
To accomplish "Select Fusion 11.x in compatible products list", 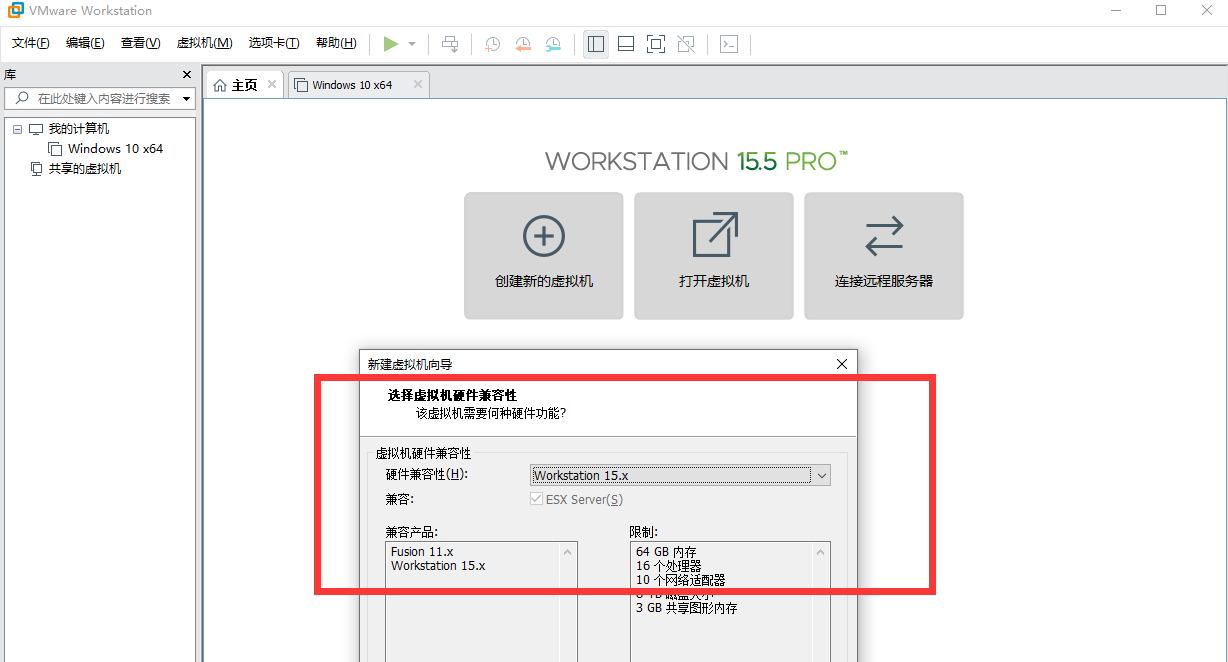I will pyautogui.click(x=422, y=551).
